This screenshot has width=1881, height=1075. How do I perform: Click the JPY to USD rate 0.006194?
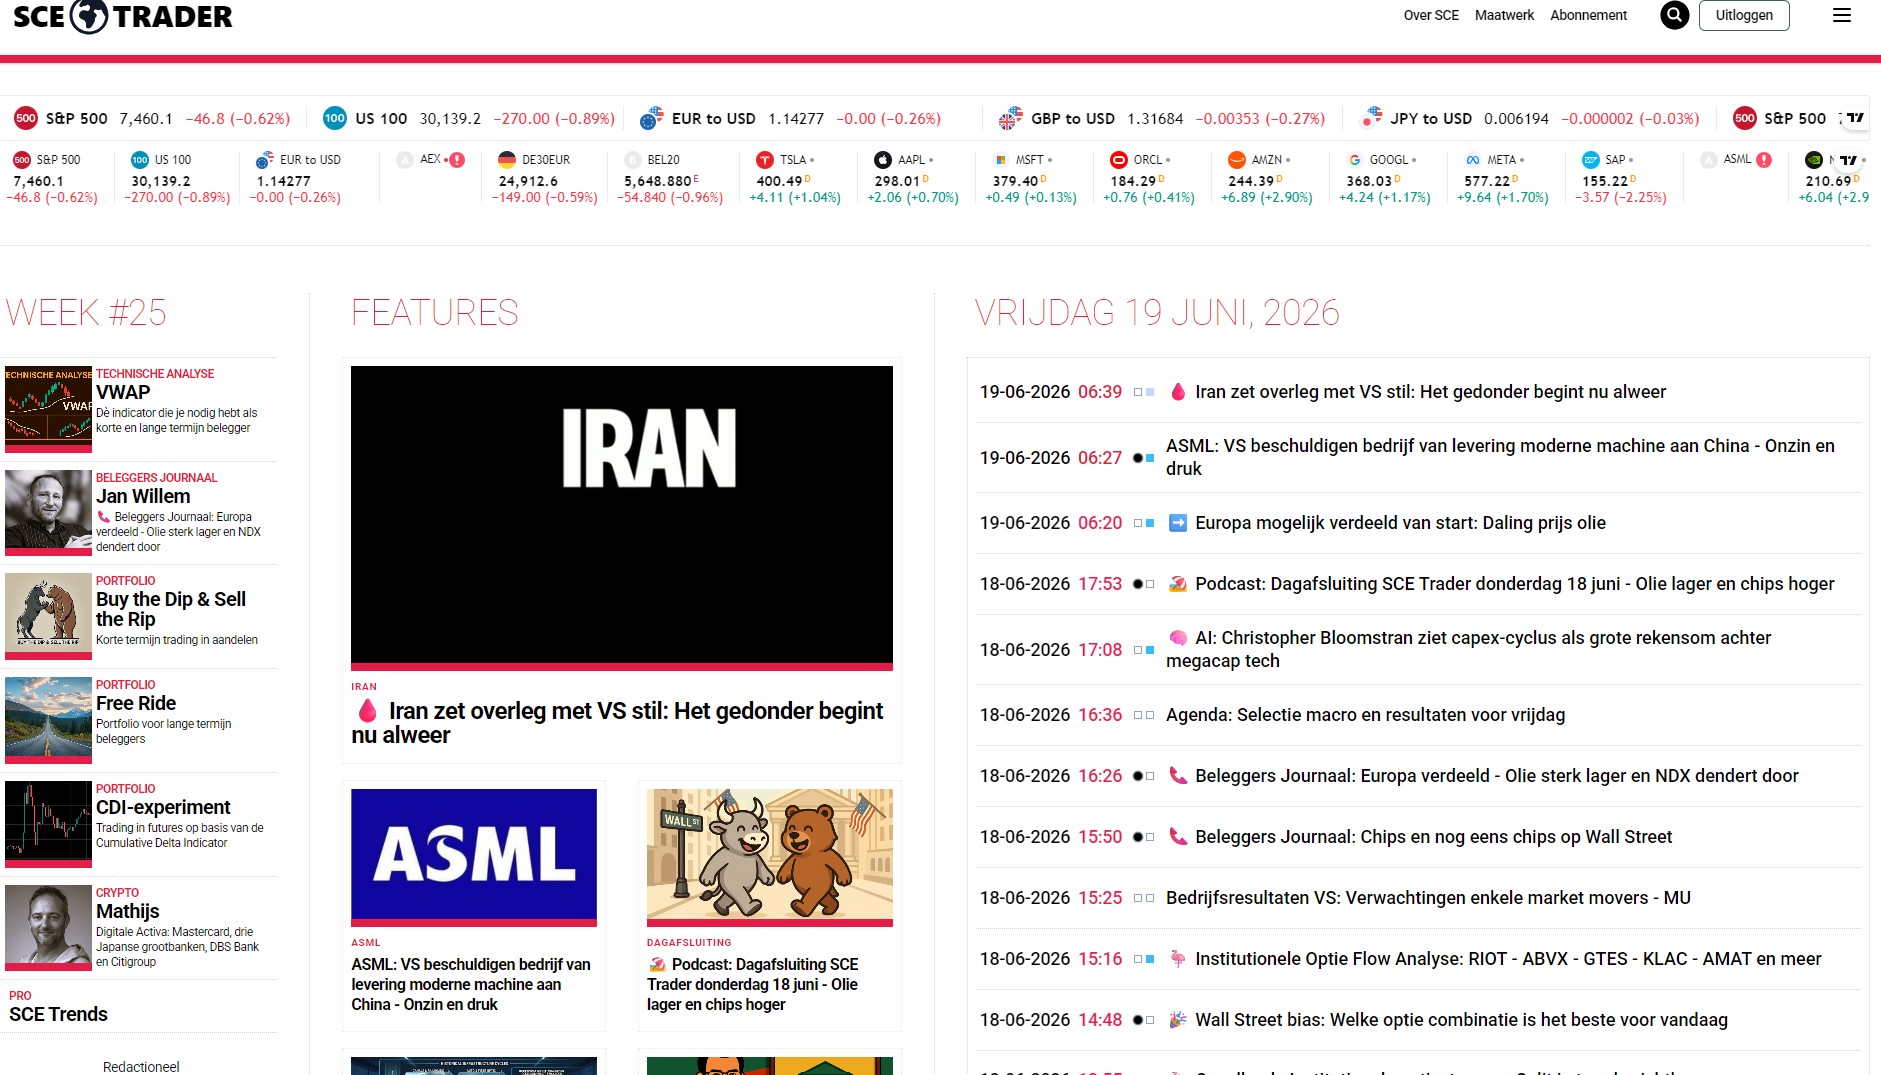(1516, 119)
